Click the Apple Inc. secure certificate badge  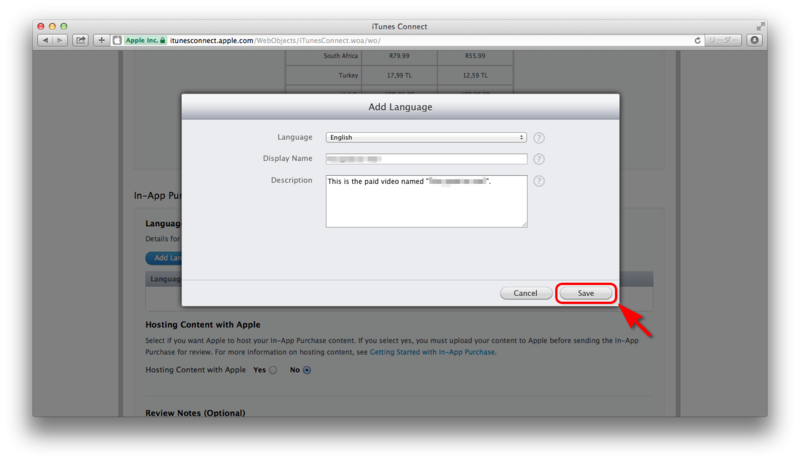pyautogui.click(x=145, y=40)
